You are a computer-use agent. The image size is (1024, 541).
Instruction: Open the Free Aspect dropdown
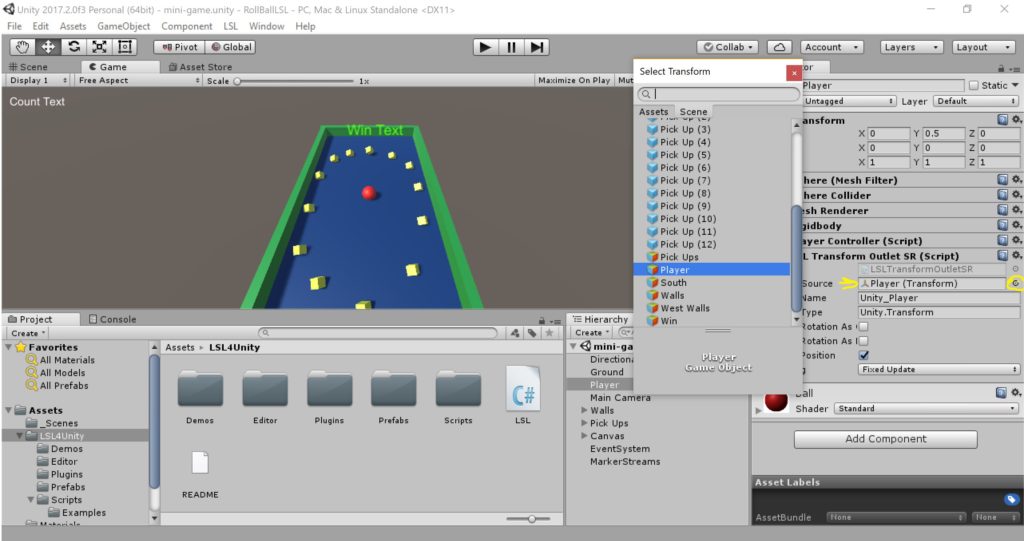(x=138, y=80)
